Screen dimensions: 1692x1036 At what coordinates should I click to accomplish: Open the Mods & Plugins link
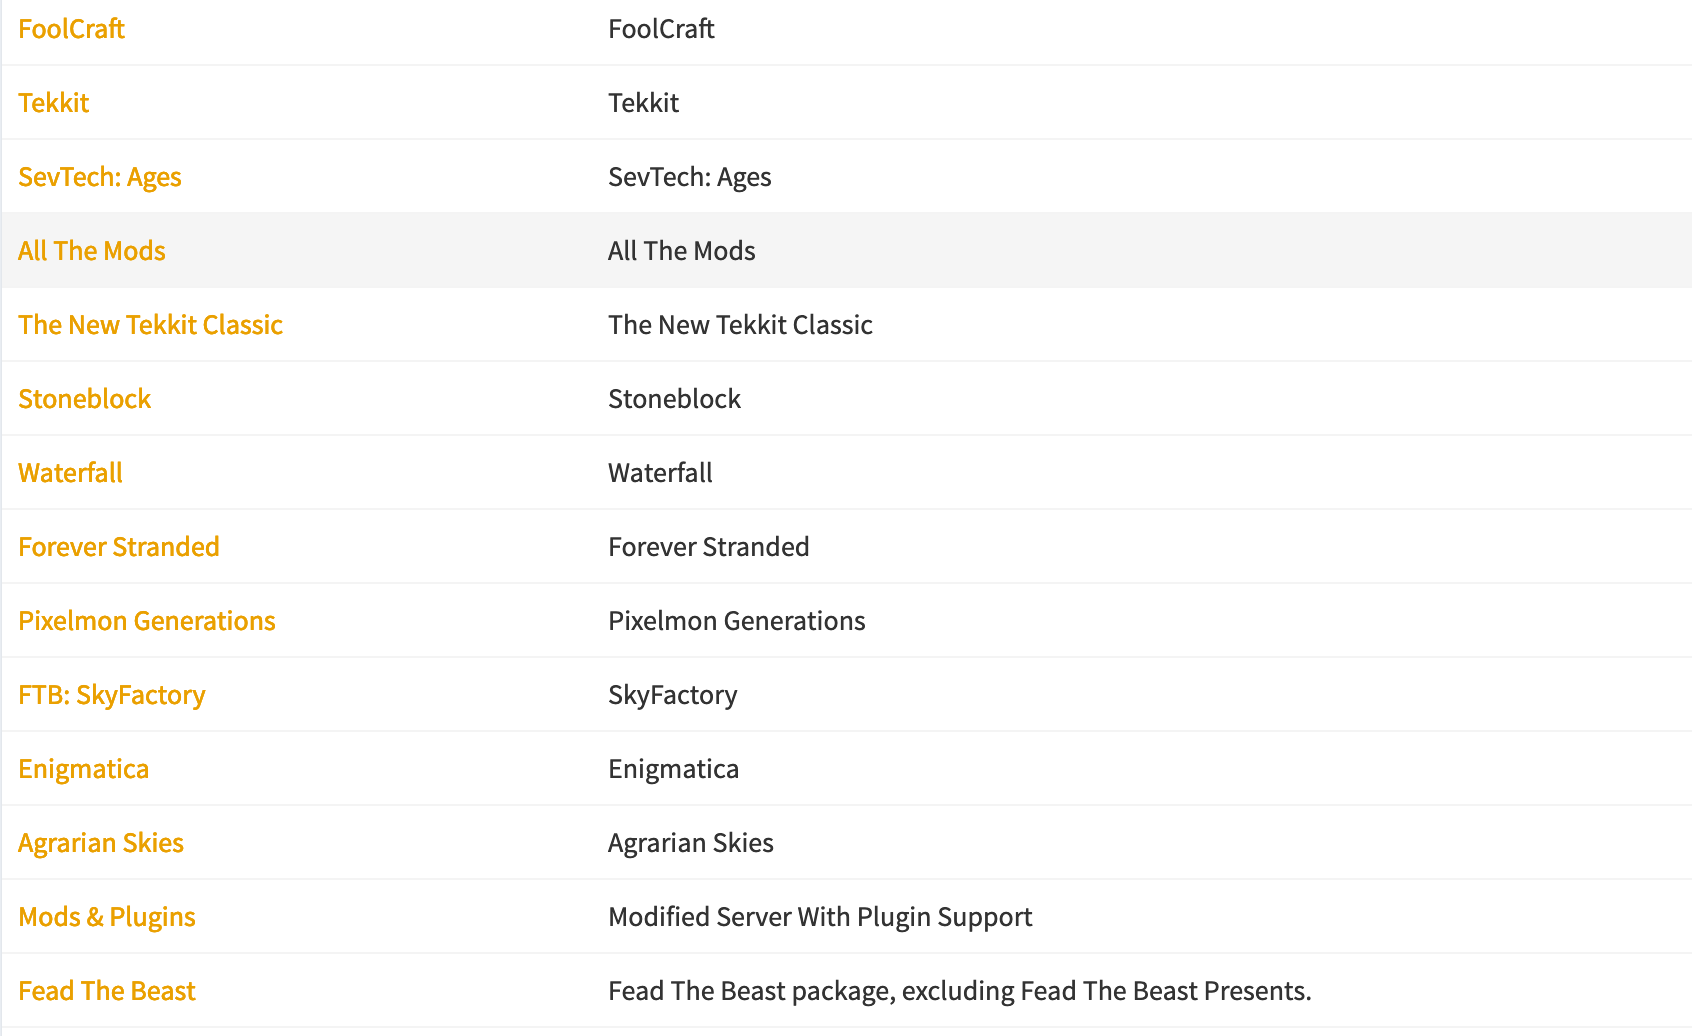click(107, 917)
